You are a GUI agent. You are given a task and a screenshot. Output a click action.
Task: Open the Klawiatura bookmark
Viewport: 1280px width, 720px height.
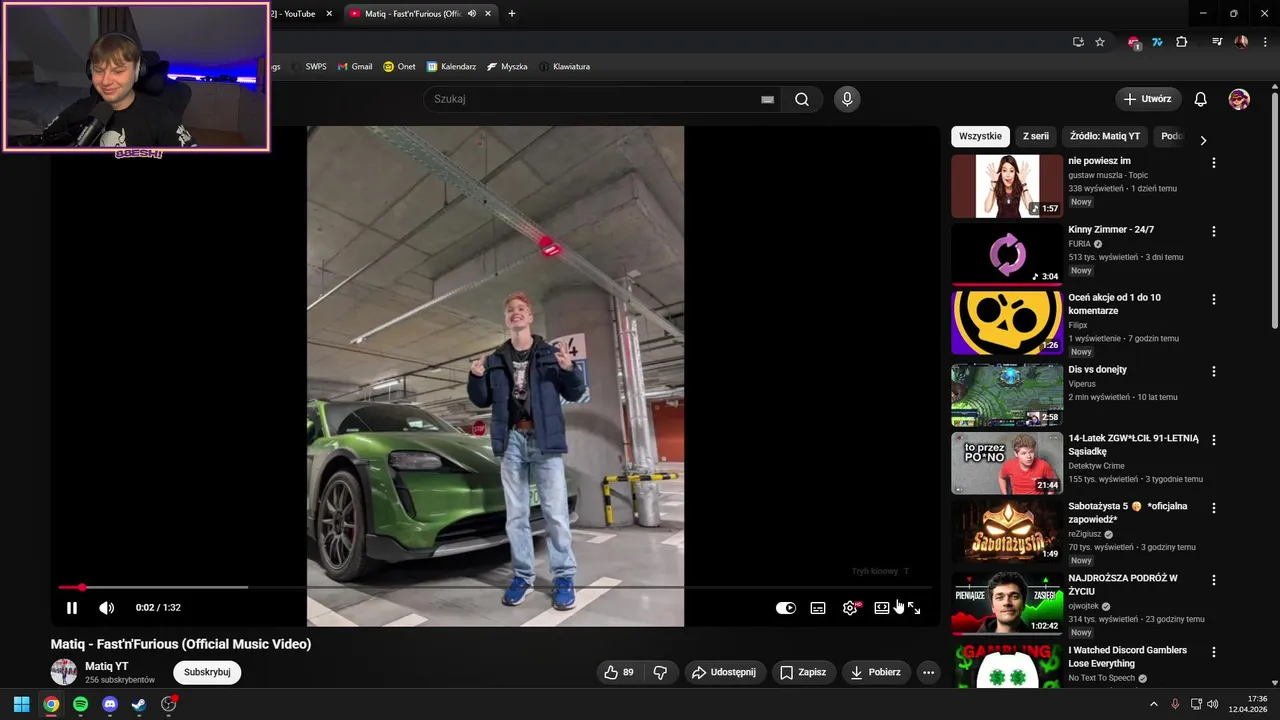(x=564, y=67)
